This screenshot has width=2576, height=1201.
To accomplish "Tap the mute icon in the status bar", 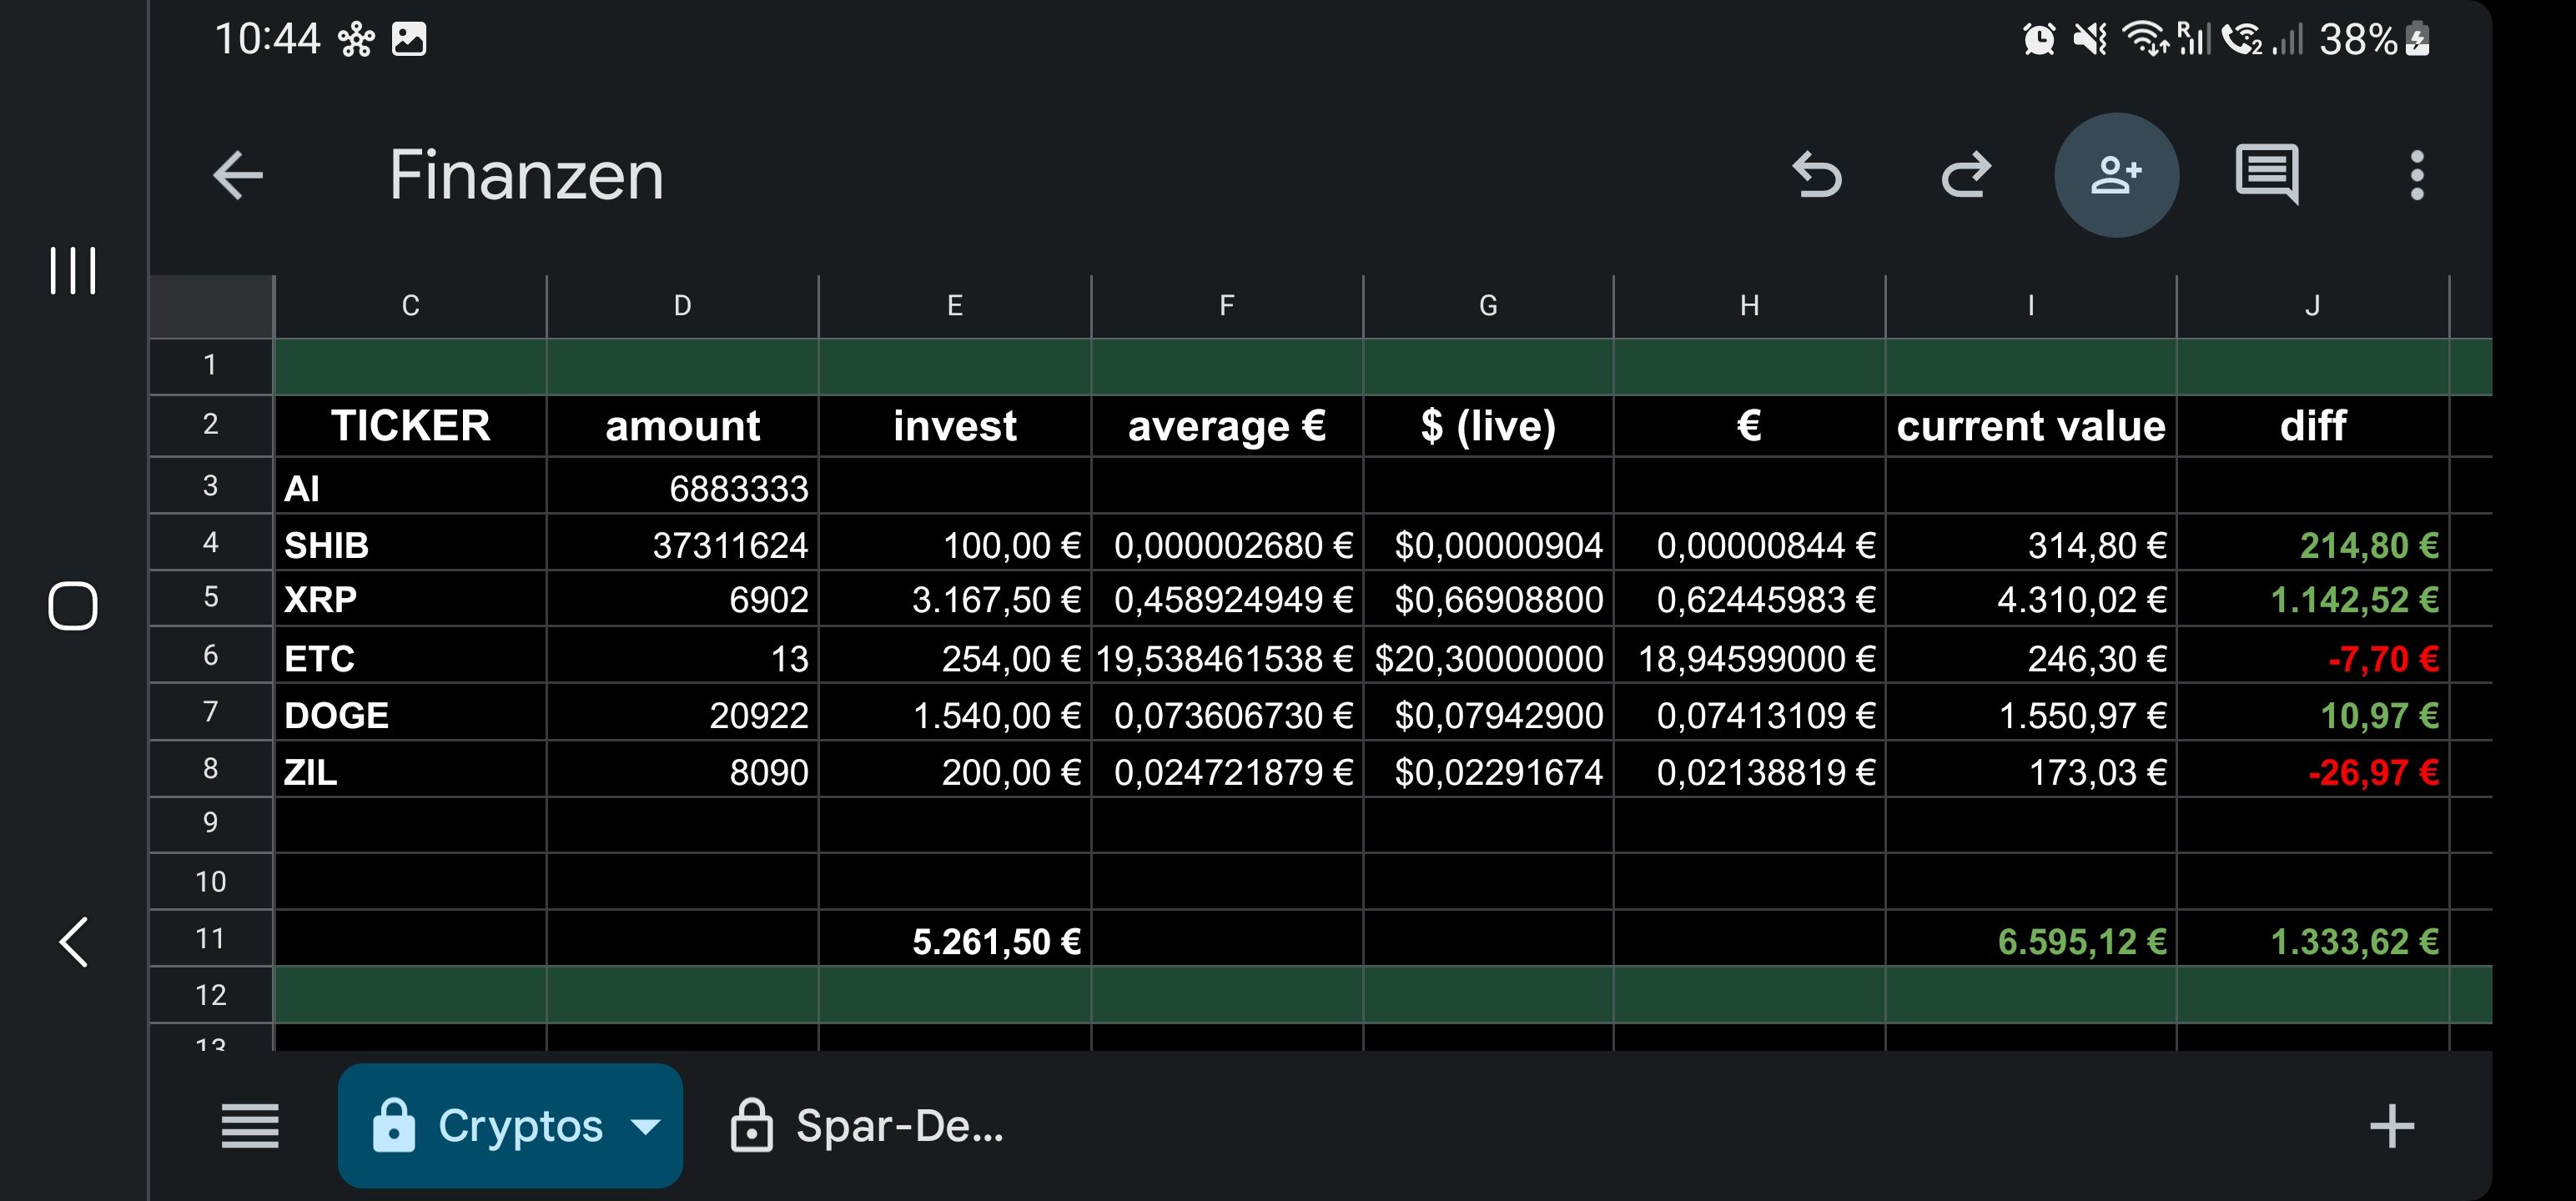I will point(2090,39).
